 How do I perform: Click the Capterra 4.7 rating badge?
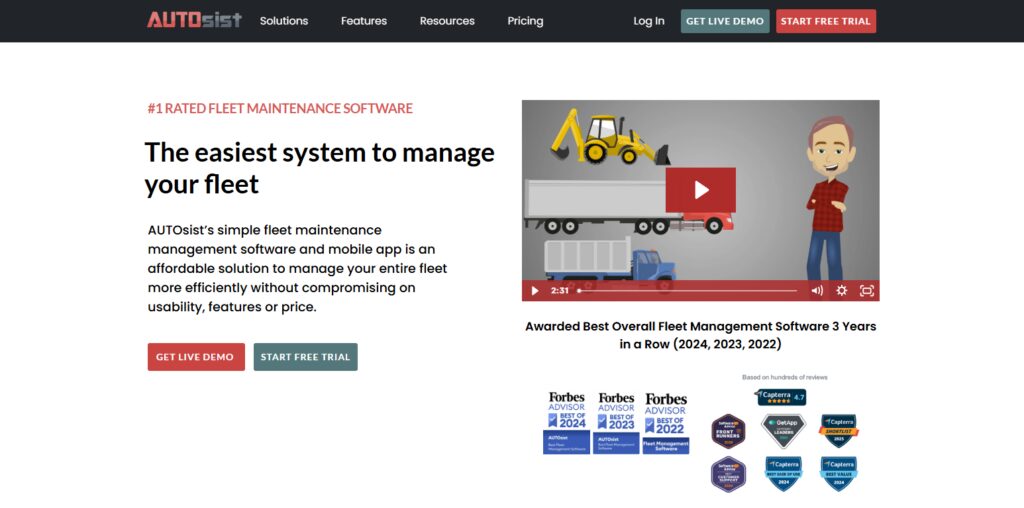781,397
